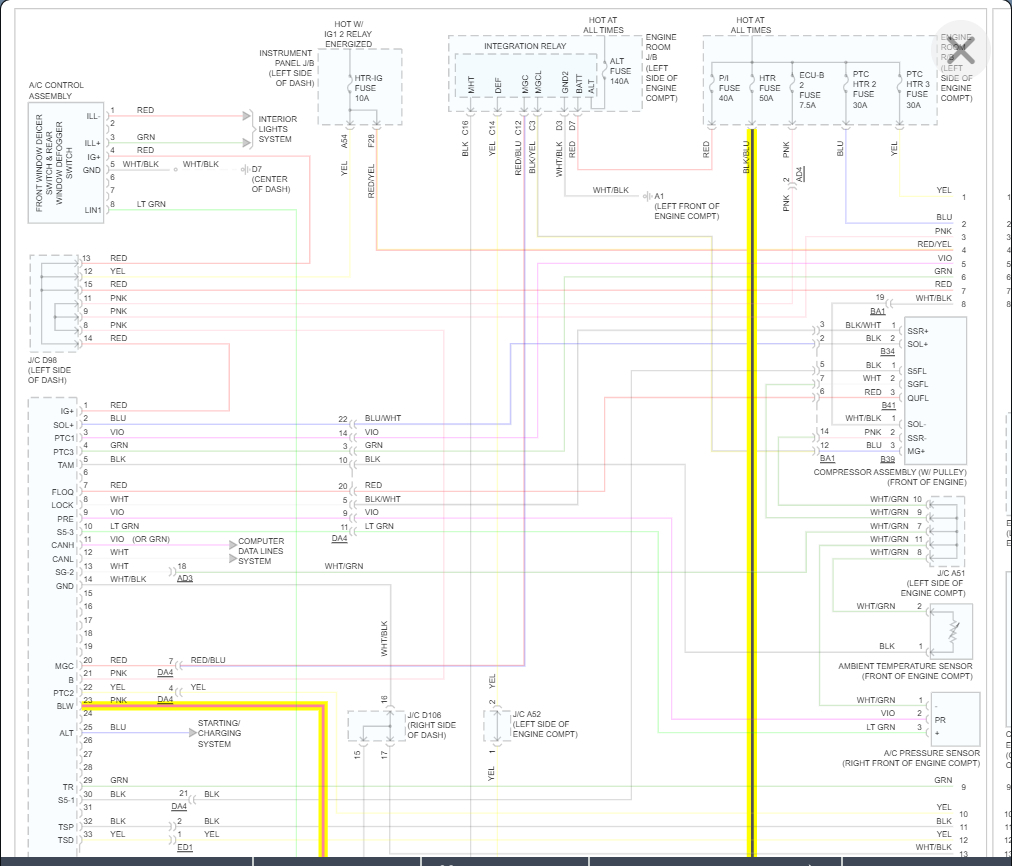Open the COMPUTER DATA LINES SYSTEM reference
The image size is (1012, 866).
click(261, 551)
